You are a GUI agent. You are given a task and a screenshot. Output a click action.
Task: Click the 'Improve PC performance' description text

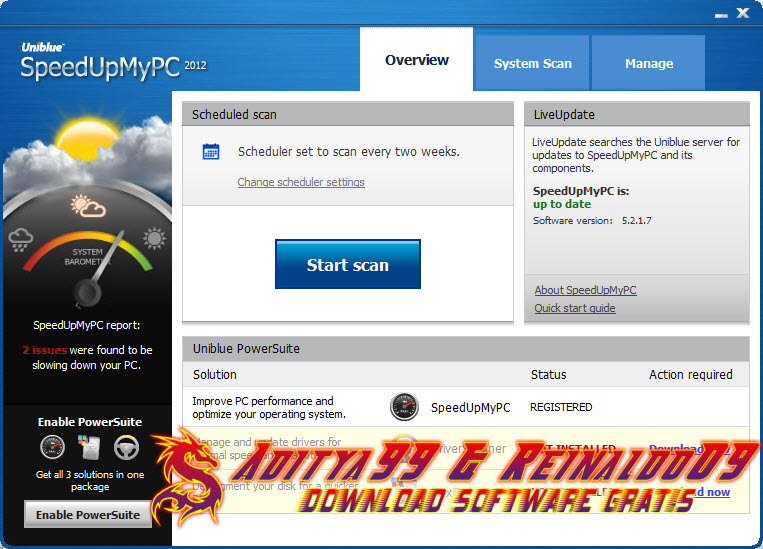269,407
